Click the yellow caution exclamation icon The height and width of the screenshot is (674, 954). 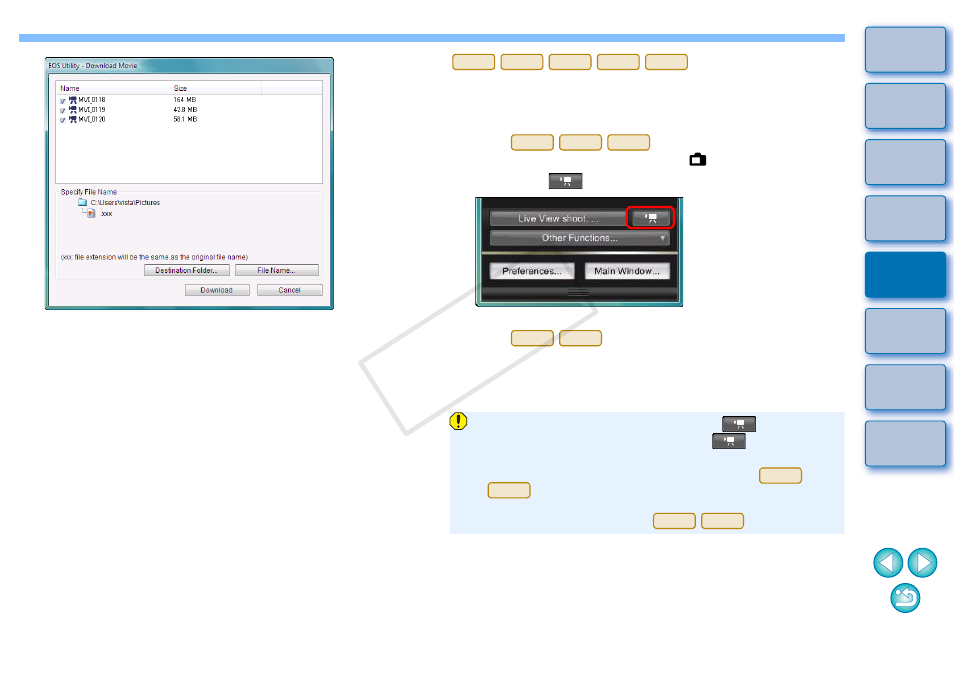(458, 421)
